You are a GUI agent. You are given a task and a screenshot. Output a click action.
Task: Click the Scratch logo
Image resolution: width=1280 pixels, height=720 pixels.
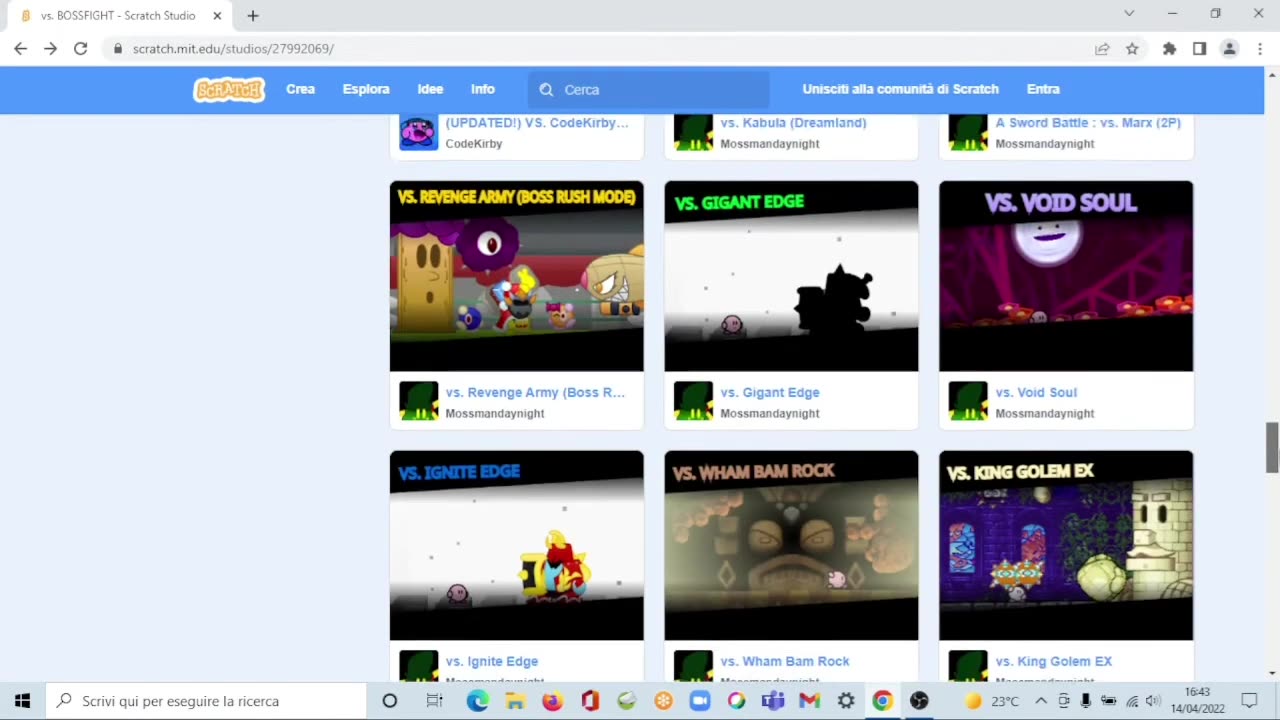point(229,90)
